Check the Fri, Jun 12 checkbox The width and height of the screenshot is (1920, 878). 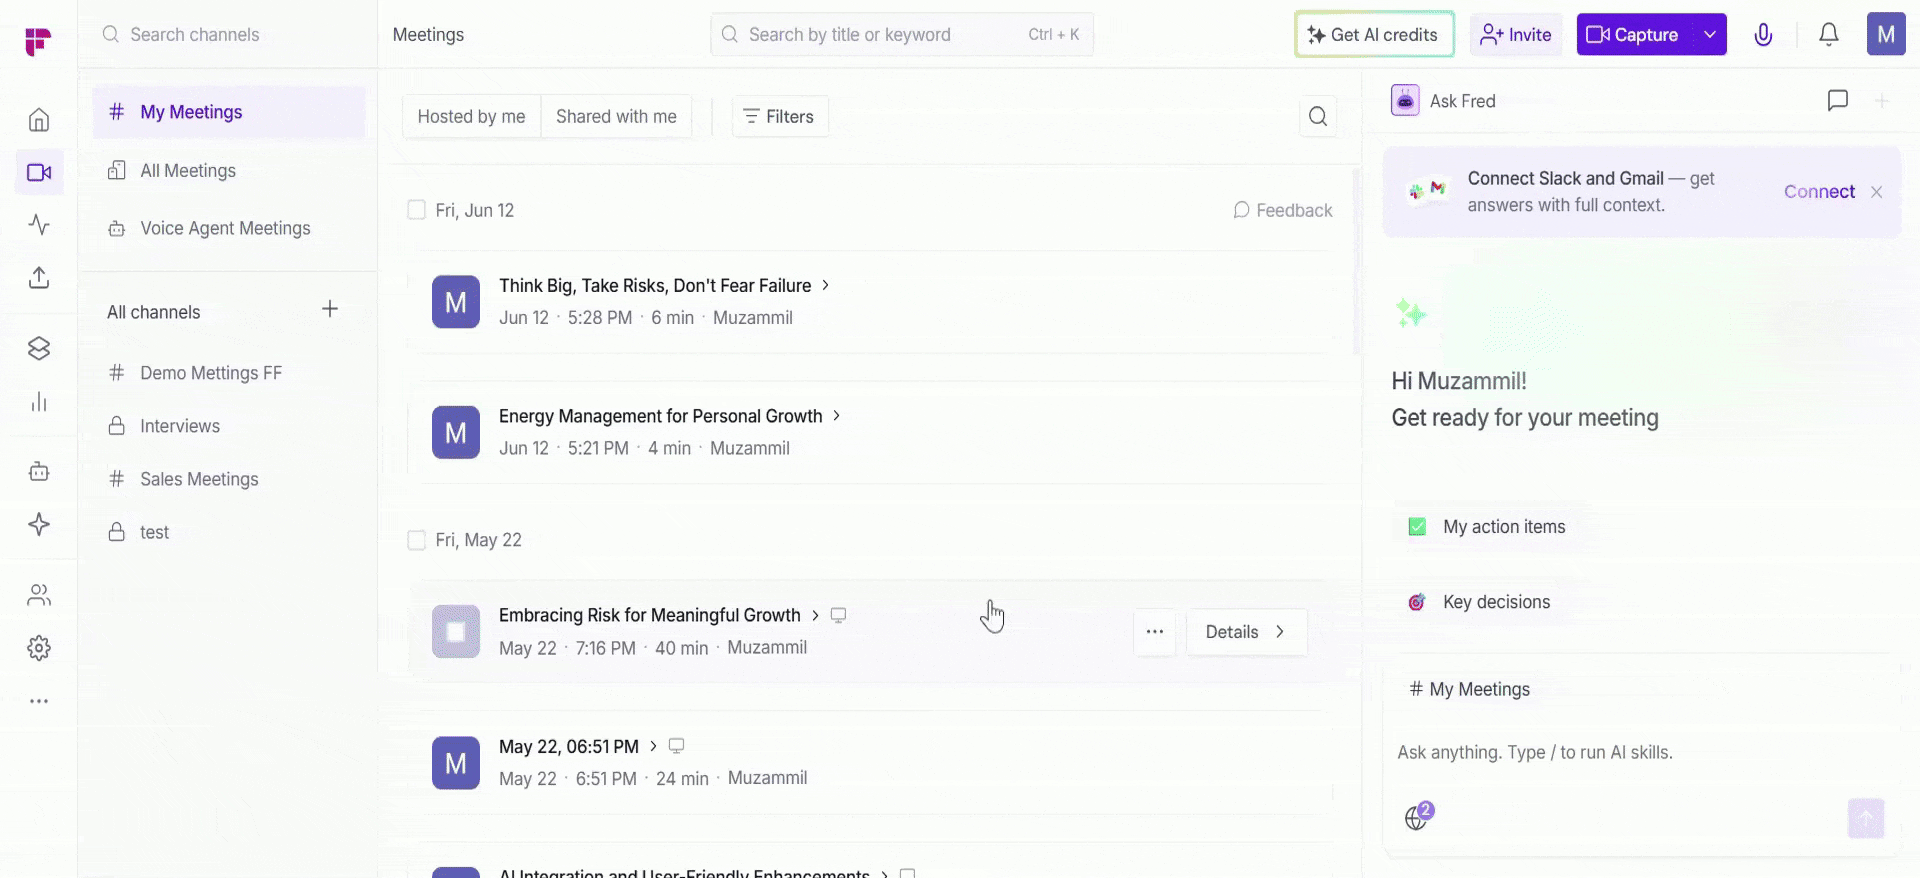[x=417, y=210]
